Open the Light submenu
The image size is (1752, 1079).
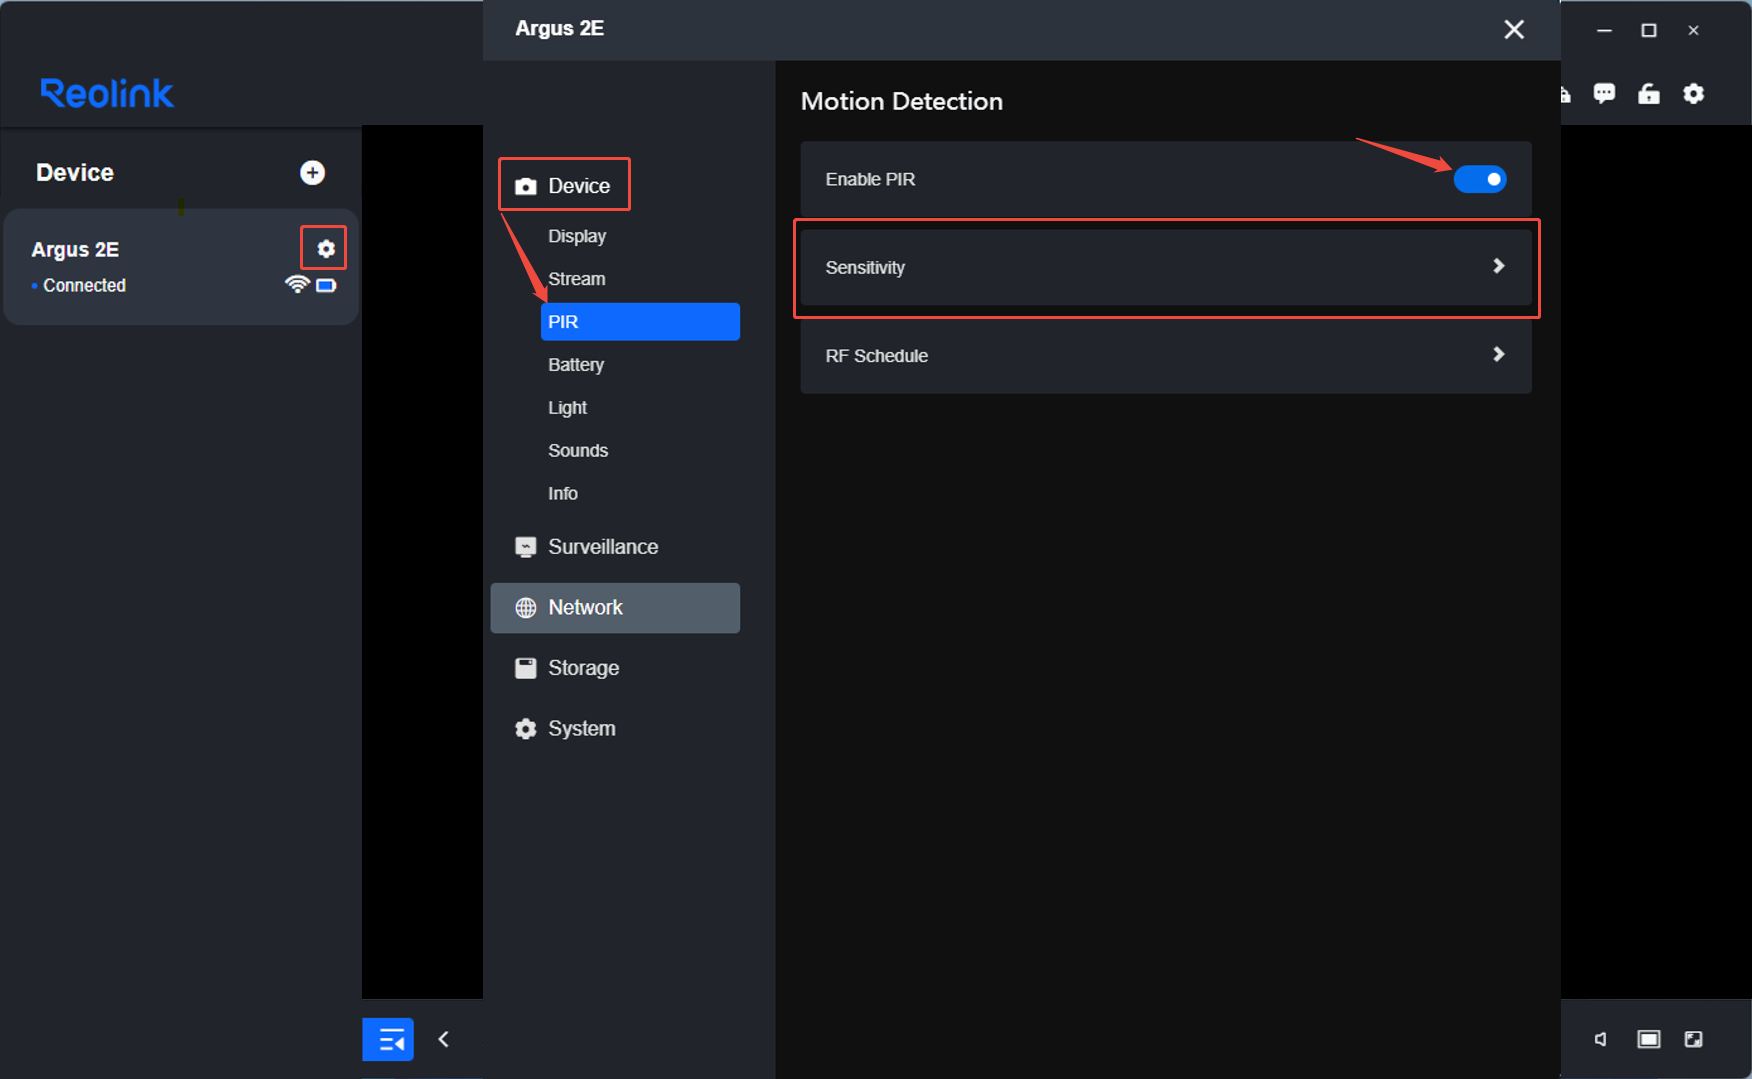[567, 408]
